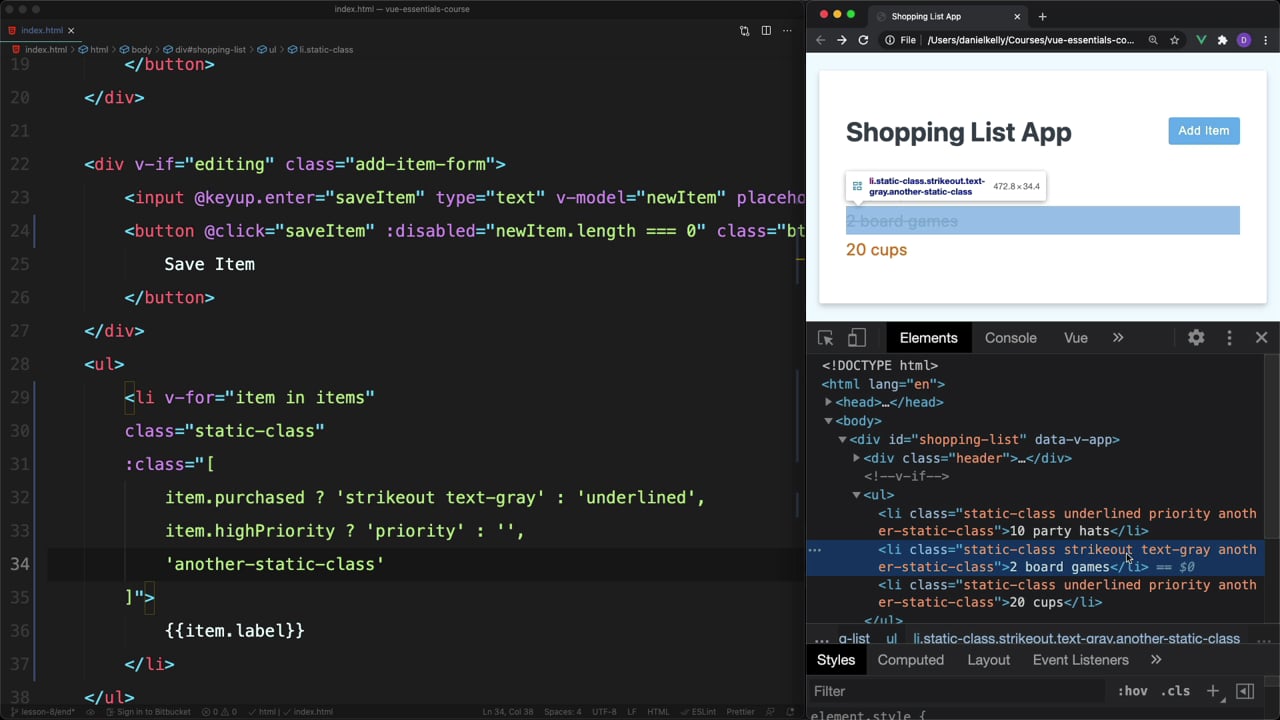
Task: Switch to the Console tab
Action: point(1010,338)
